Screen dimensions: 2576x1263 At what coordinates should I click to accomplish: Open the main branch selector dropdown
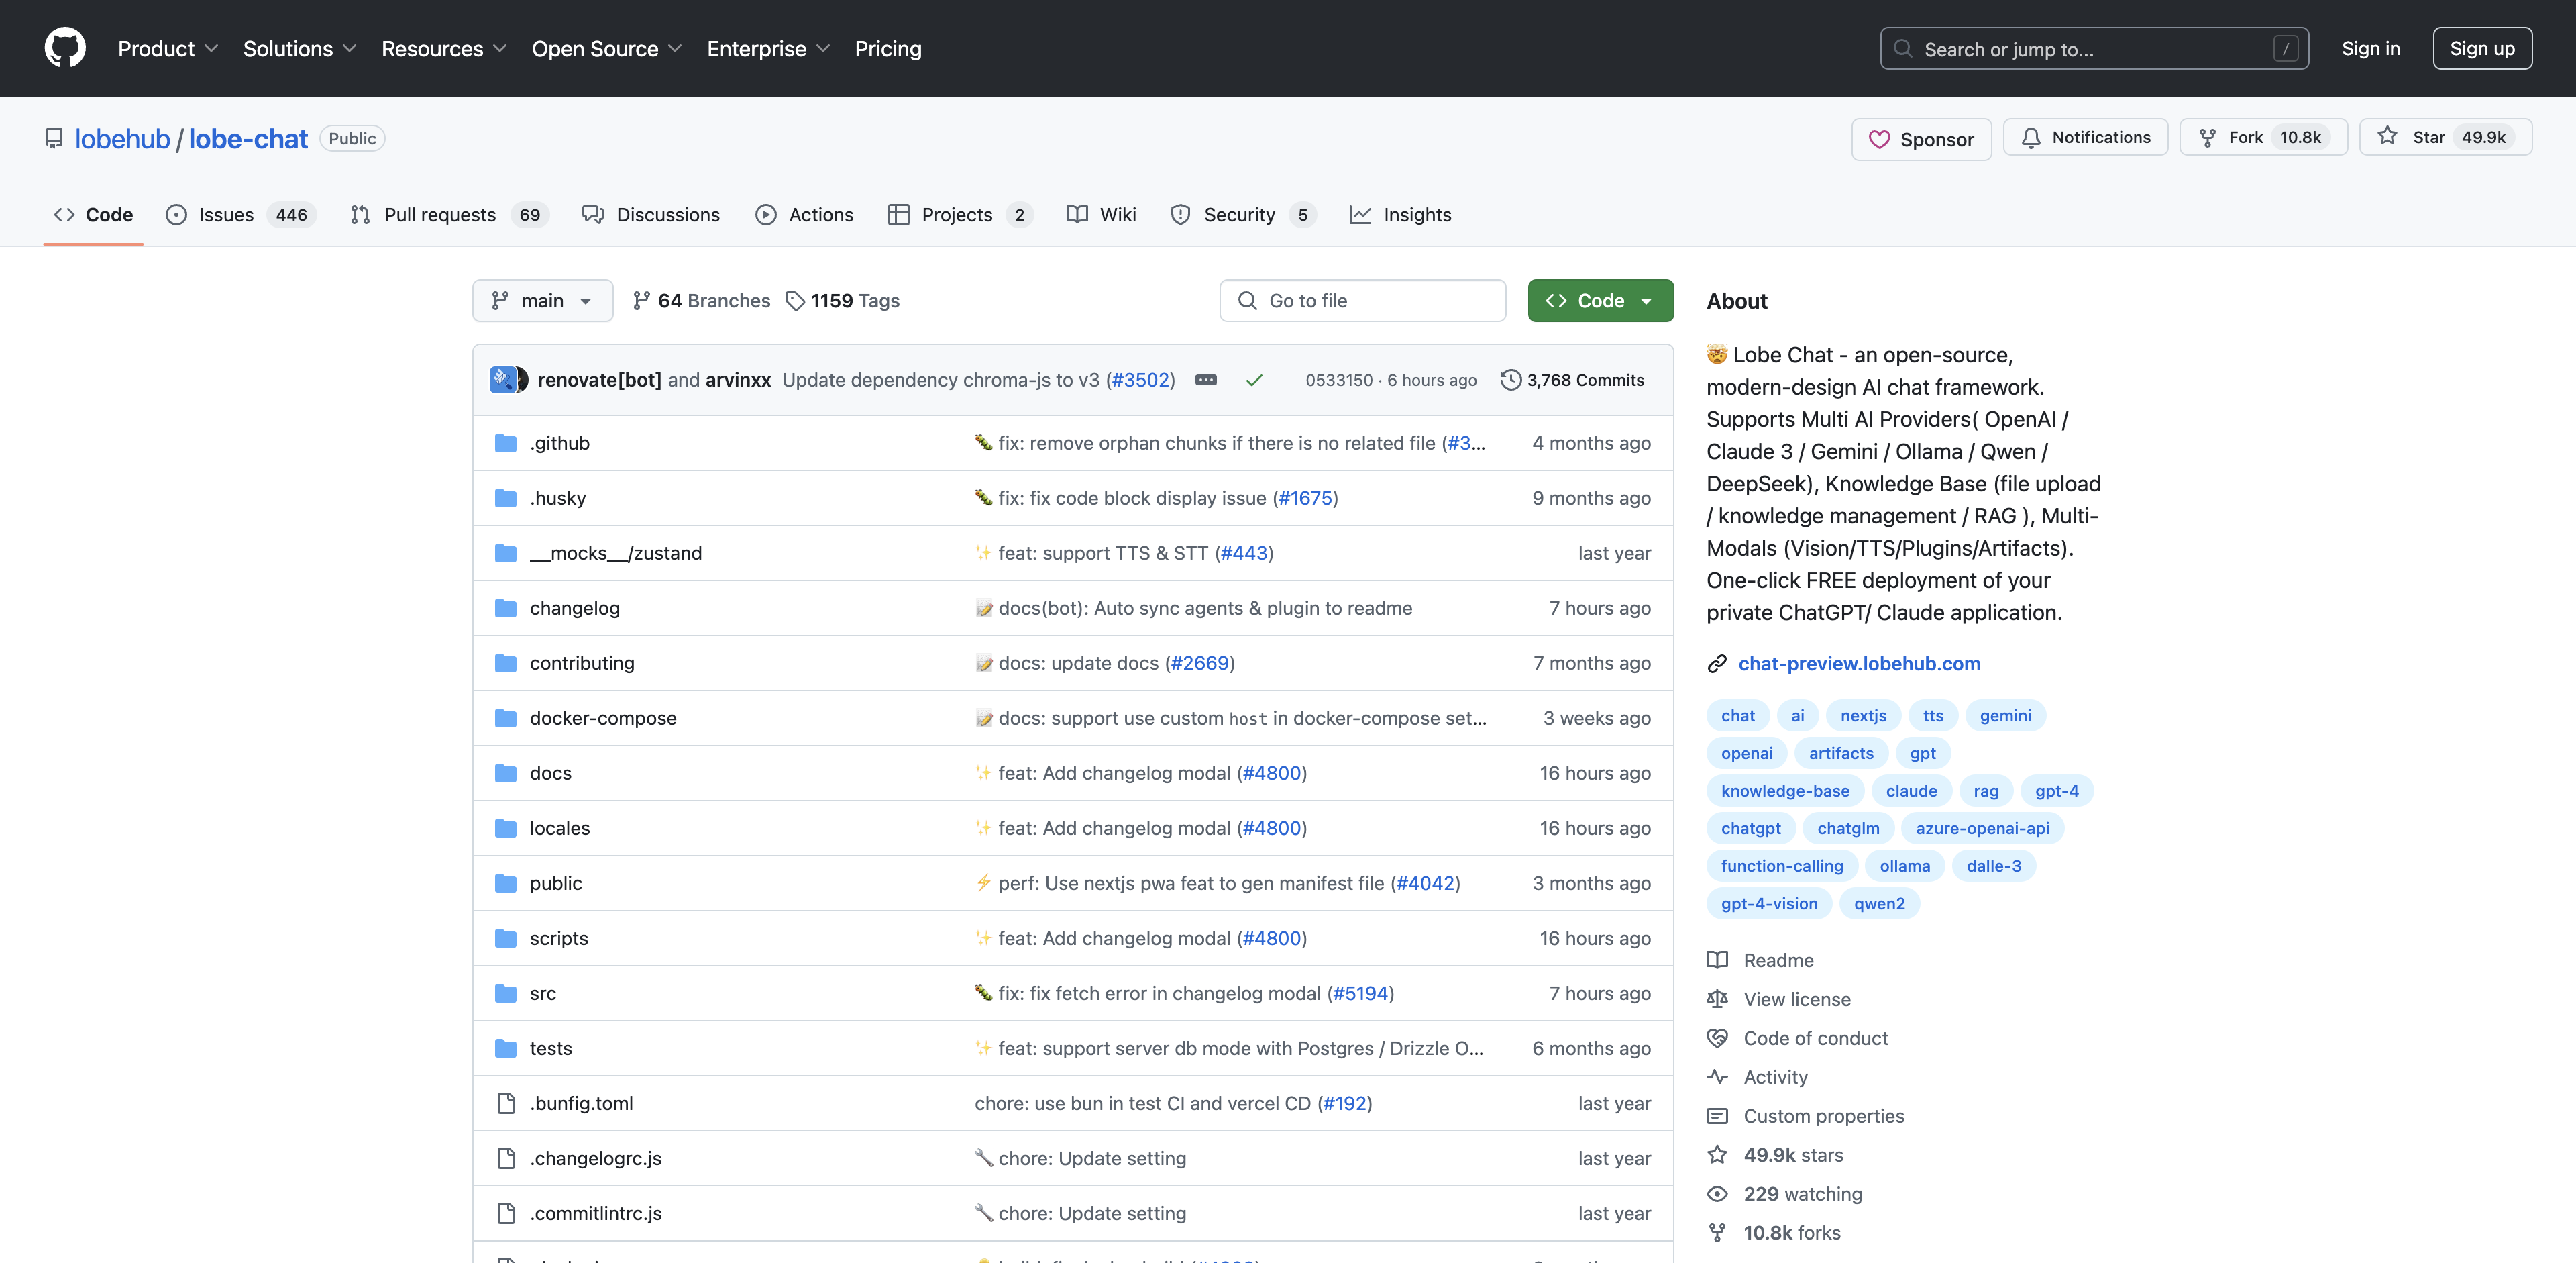[542, 300]
